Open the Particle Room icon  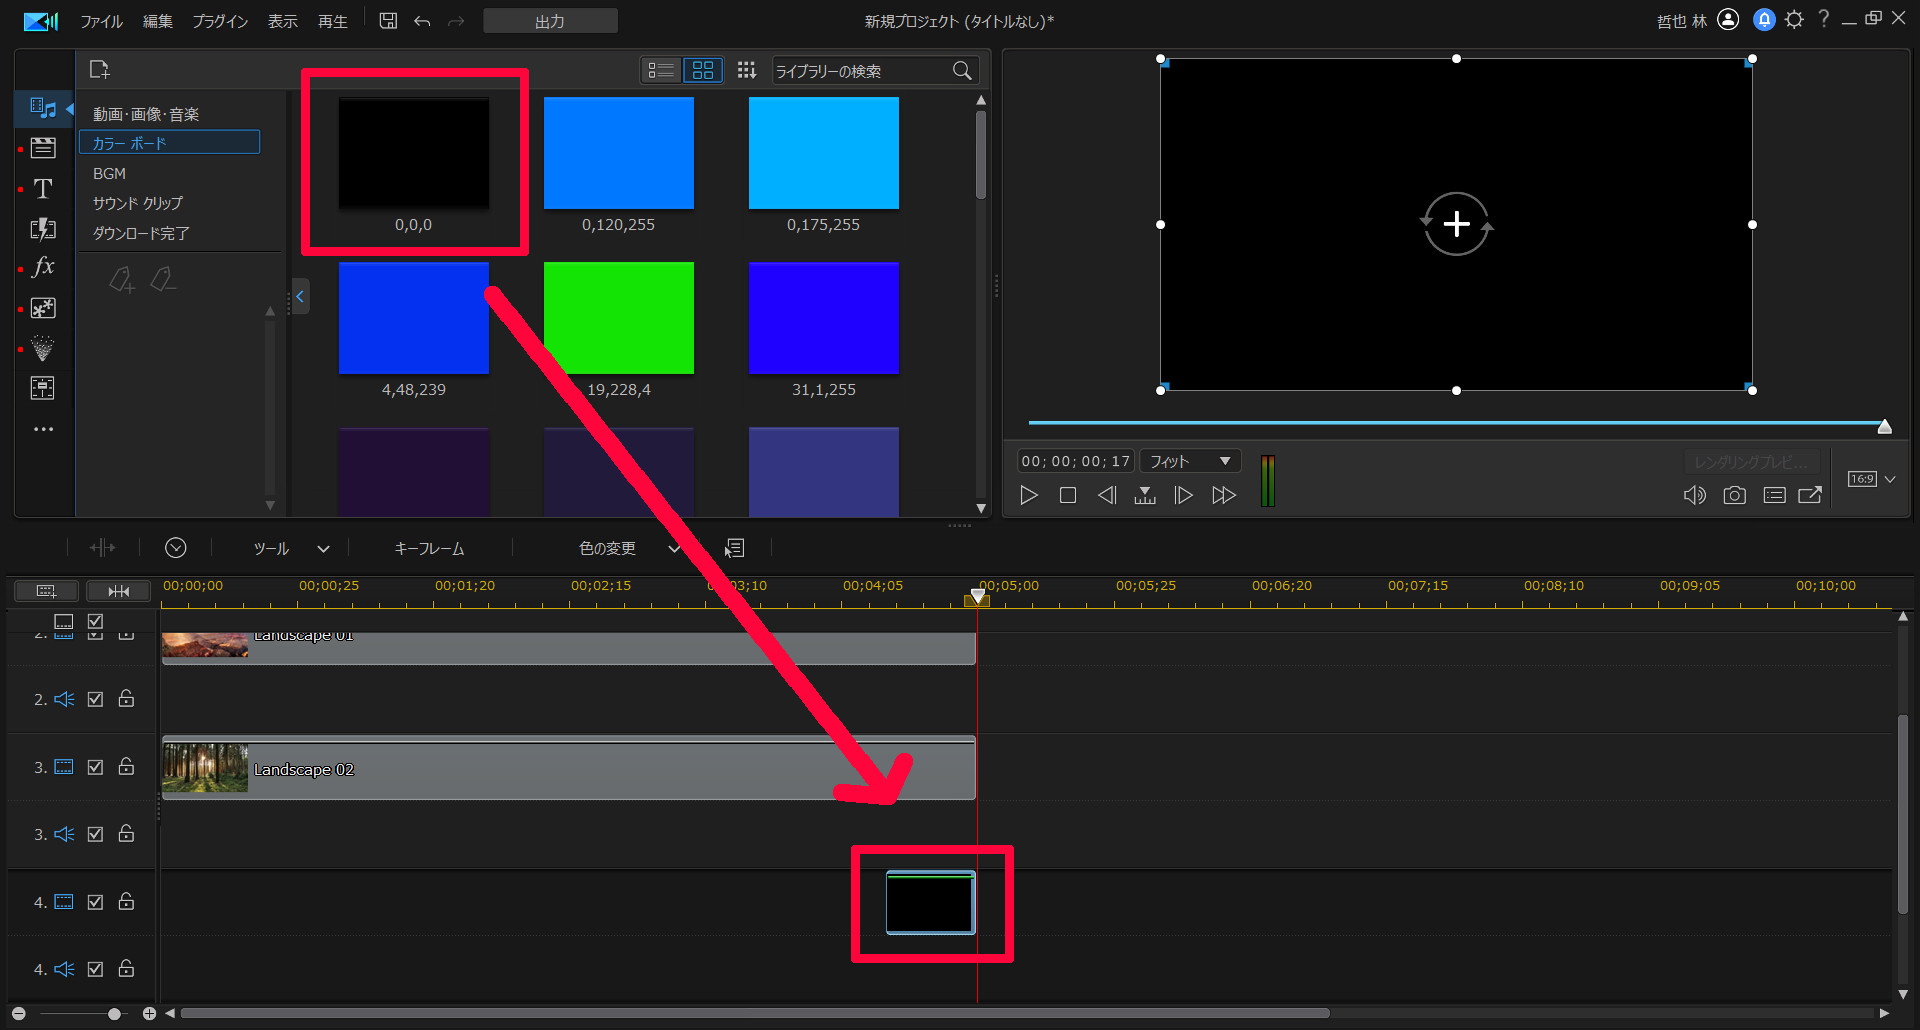pos(43,348)
